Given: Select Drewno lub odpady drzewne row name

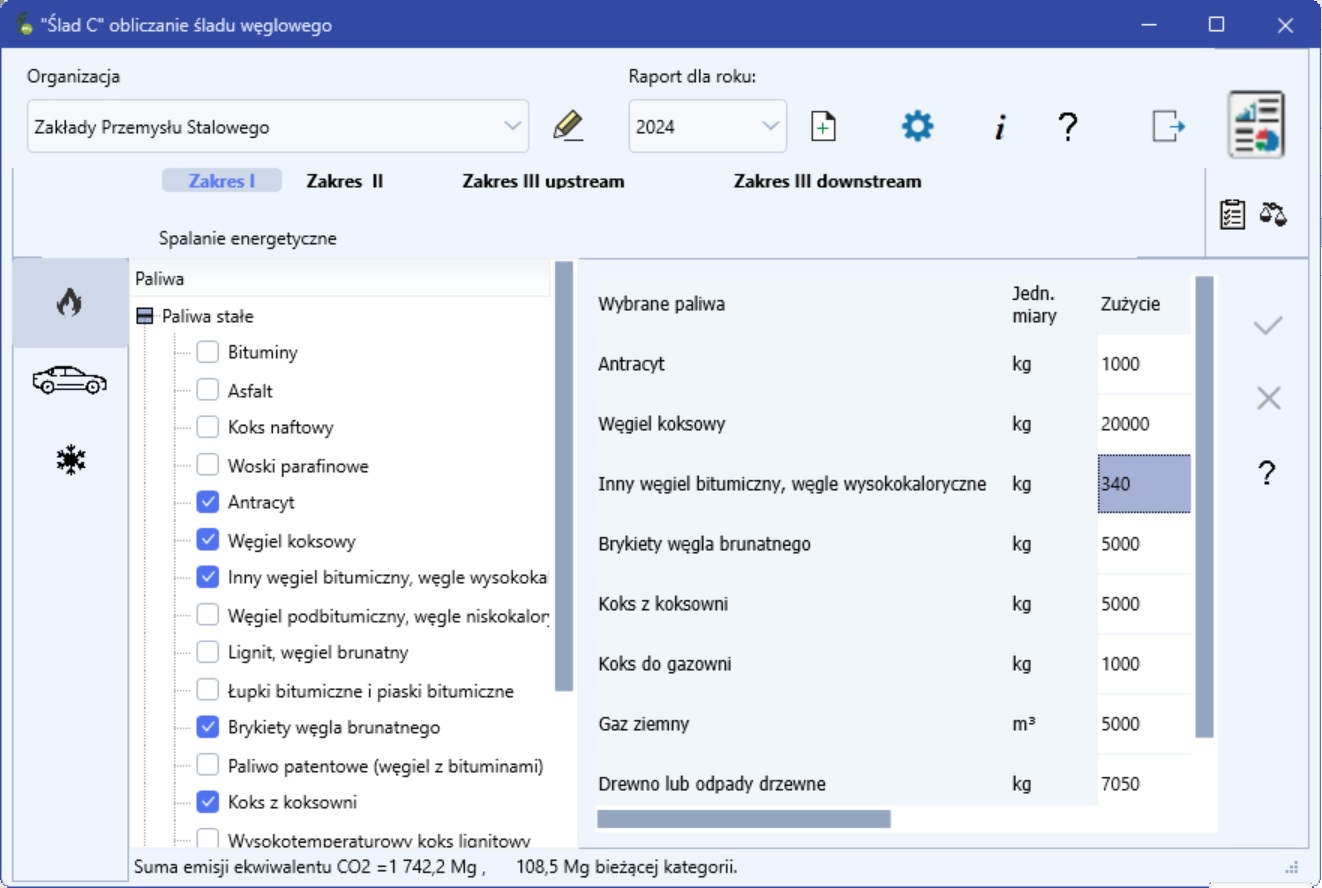Looking at the screenshot, I should pos(712,784).
